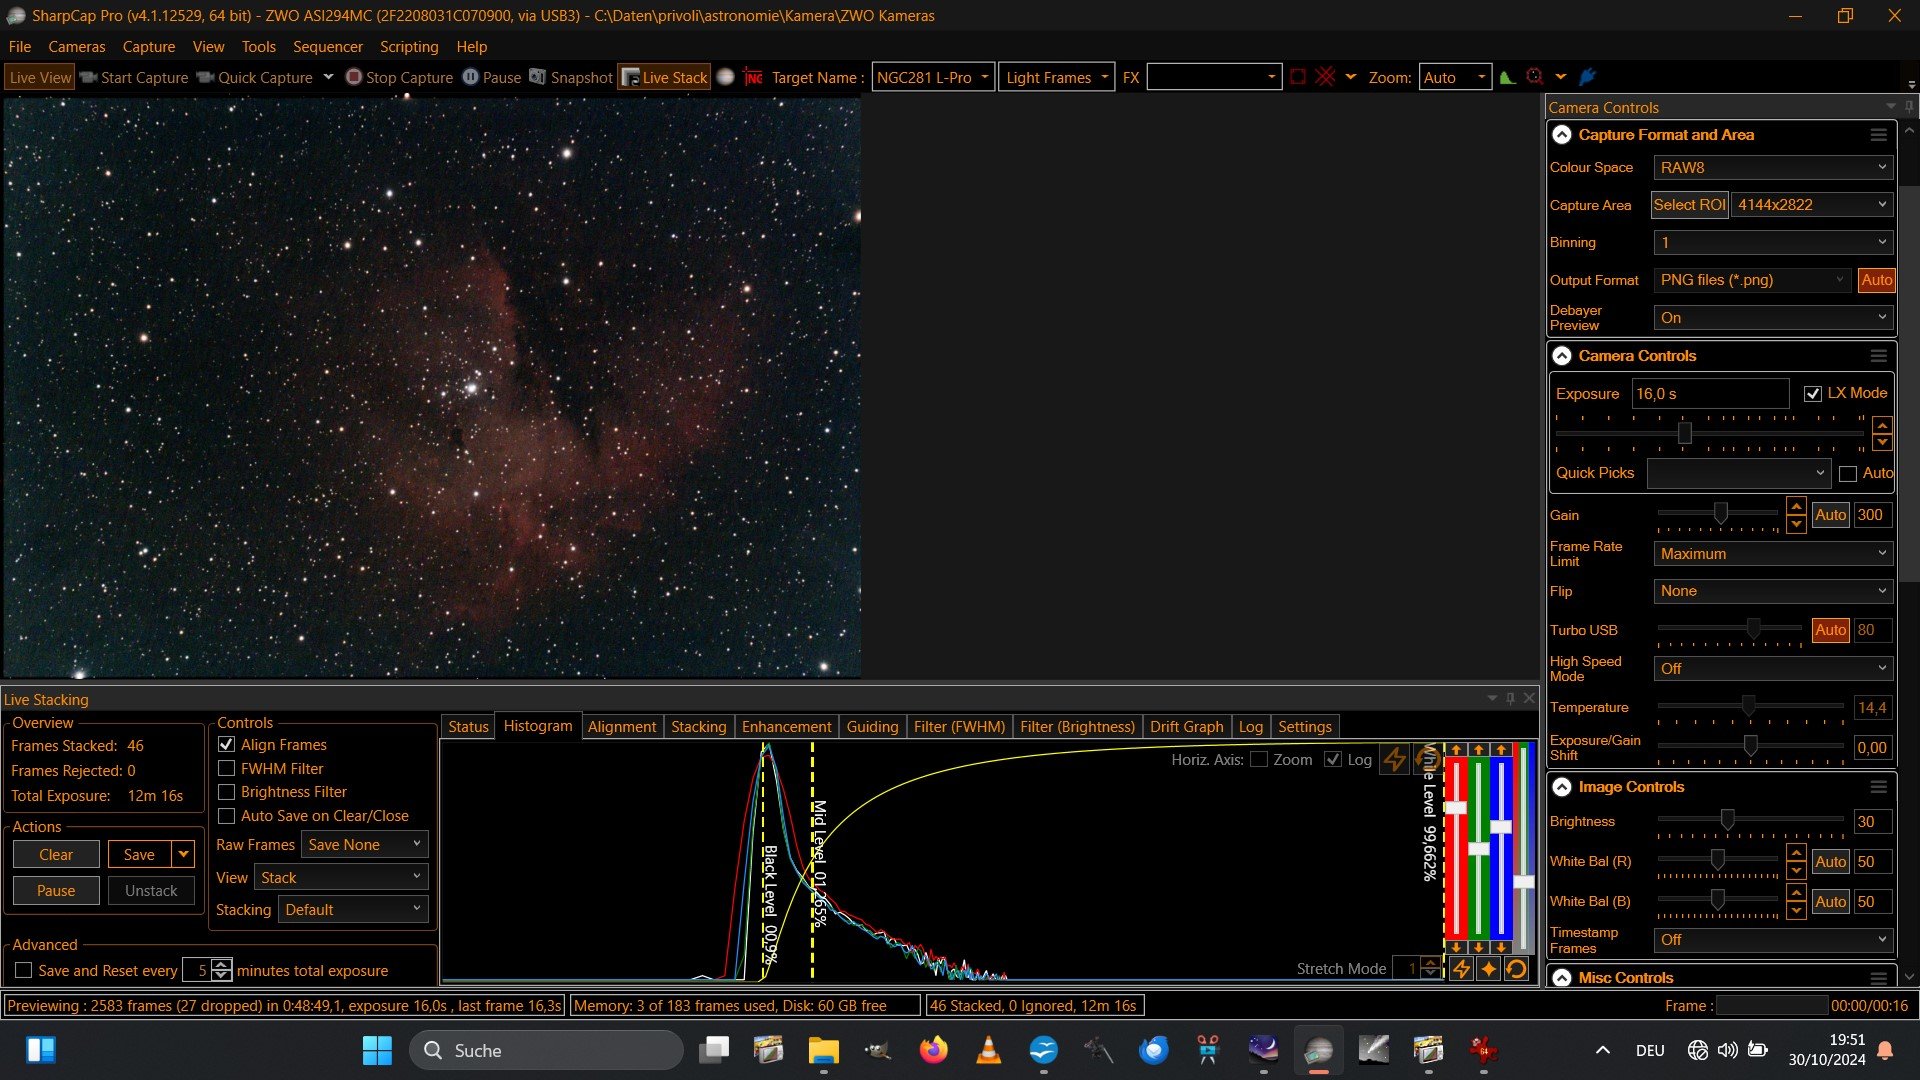Open the Binning dropdown
Screen dimensions: 1920x1080
pos(1773,243)
